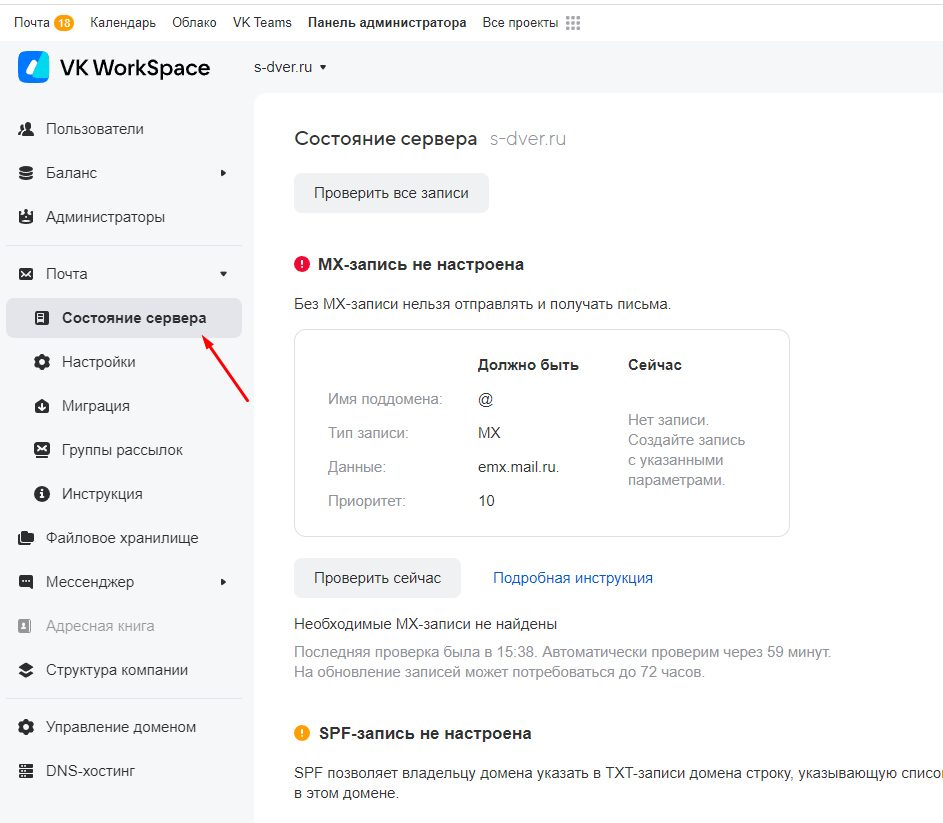Click the Файловое хранилище folder icon
943x823 pixels.
point(26,538)
